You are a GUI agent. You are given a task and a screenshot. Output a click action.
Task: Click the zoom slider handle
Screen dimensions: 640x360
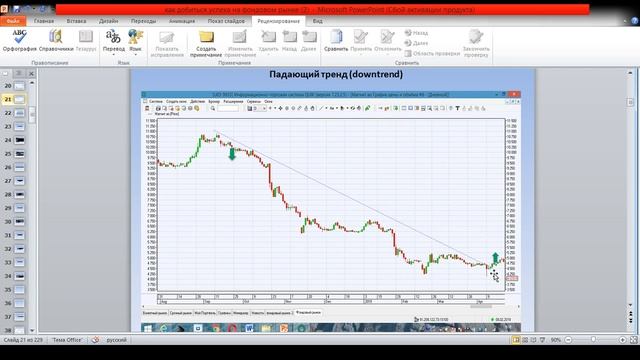click(x=593, y=340)
